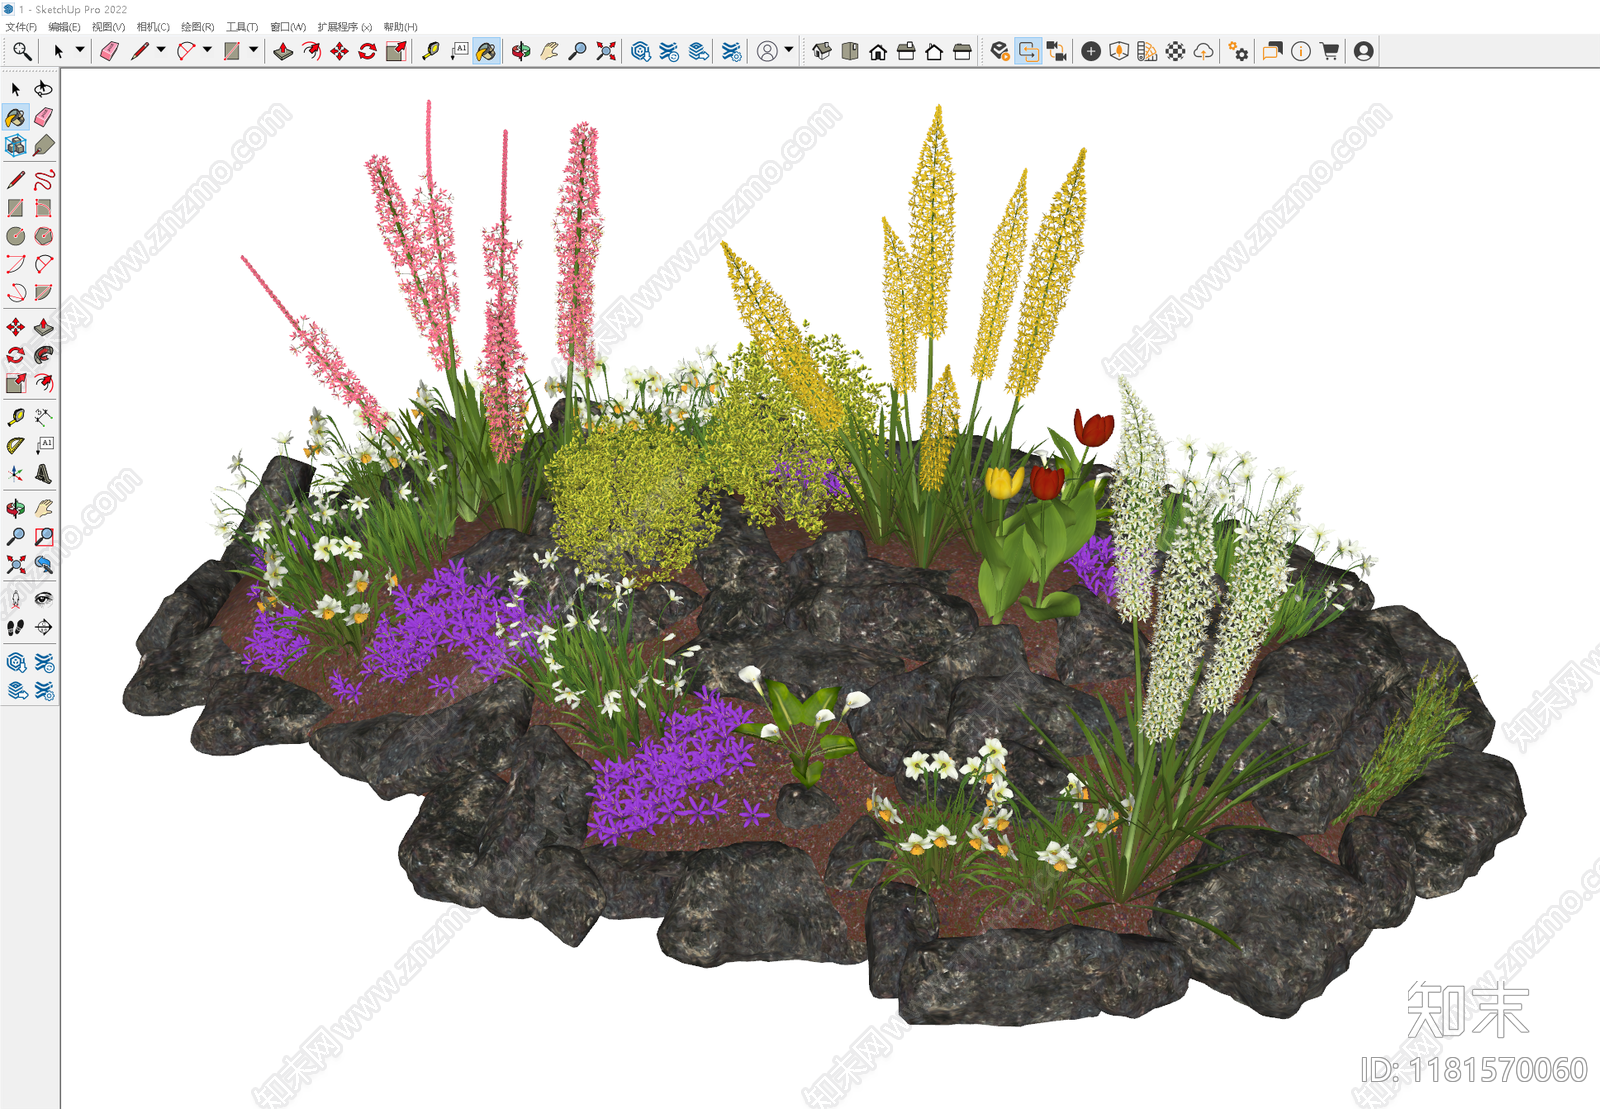Click Zoom Extents in the top toolbar
The height and width of the screenshot is (1109, 1600).
(606, 51)
